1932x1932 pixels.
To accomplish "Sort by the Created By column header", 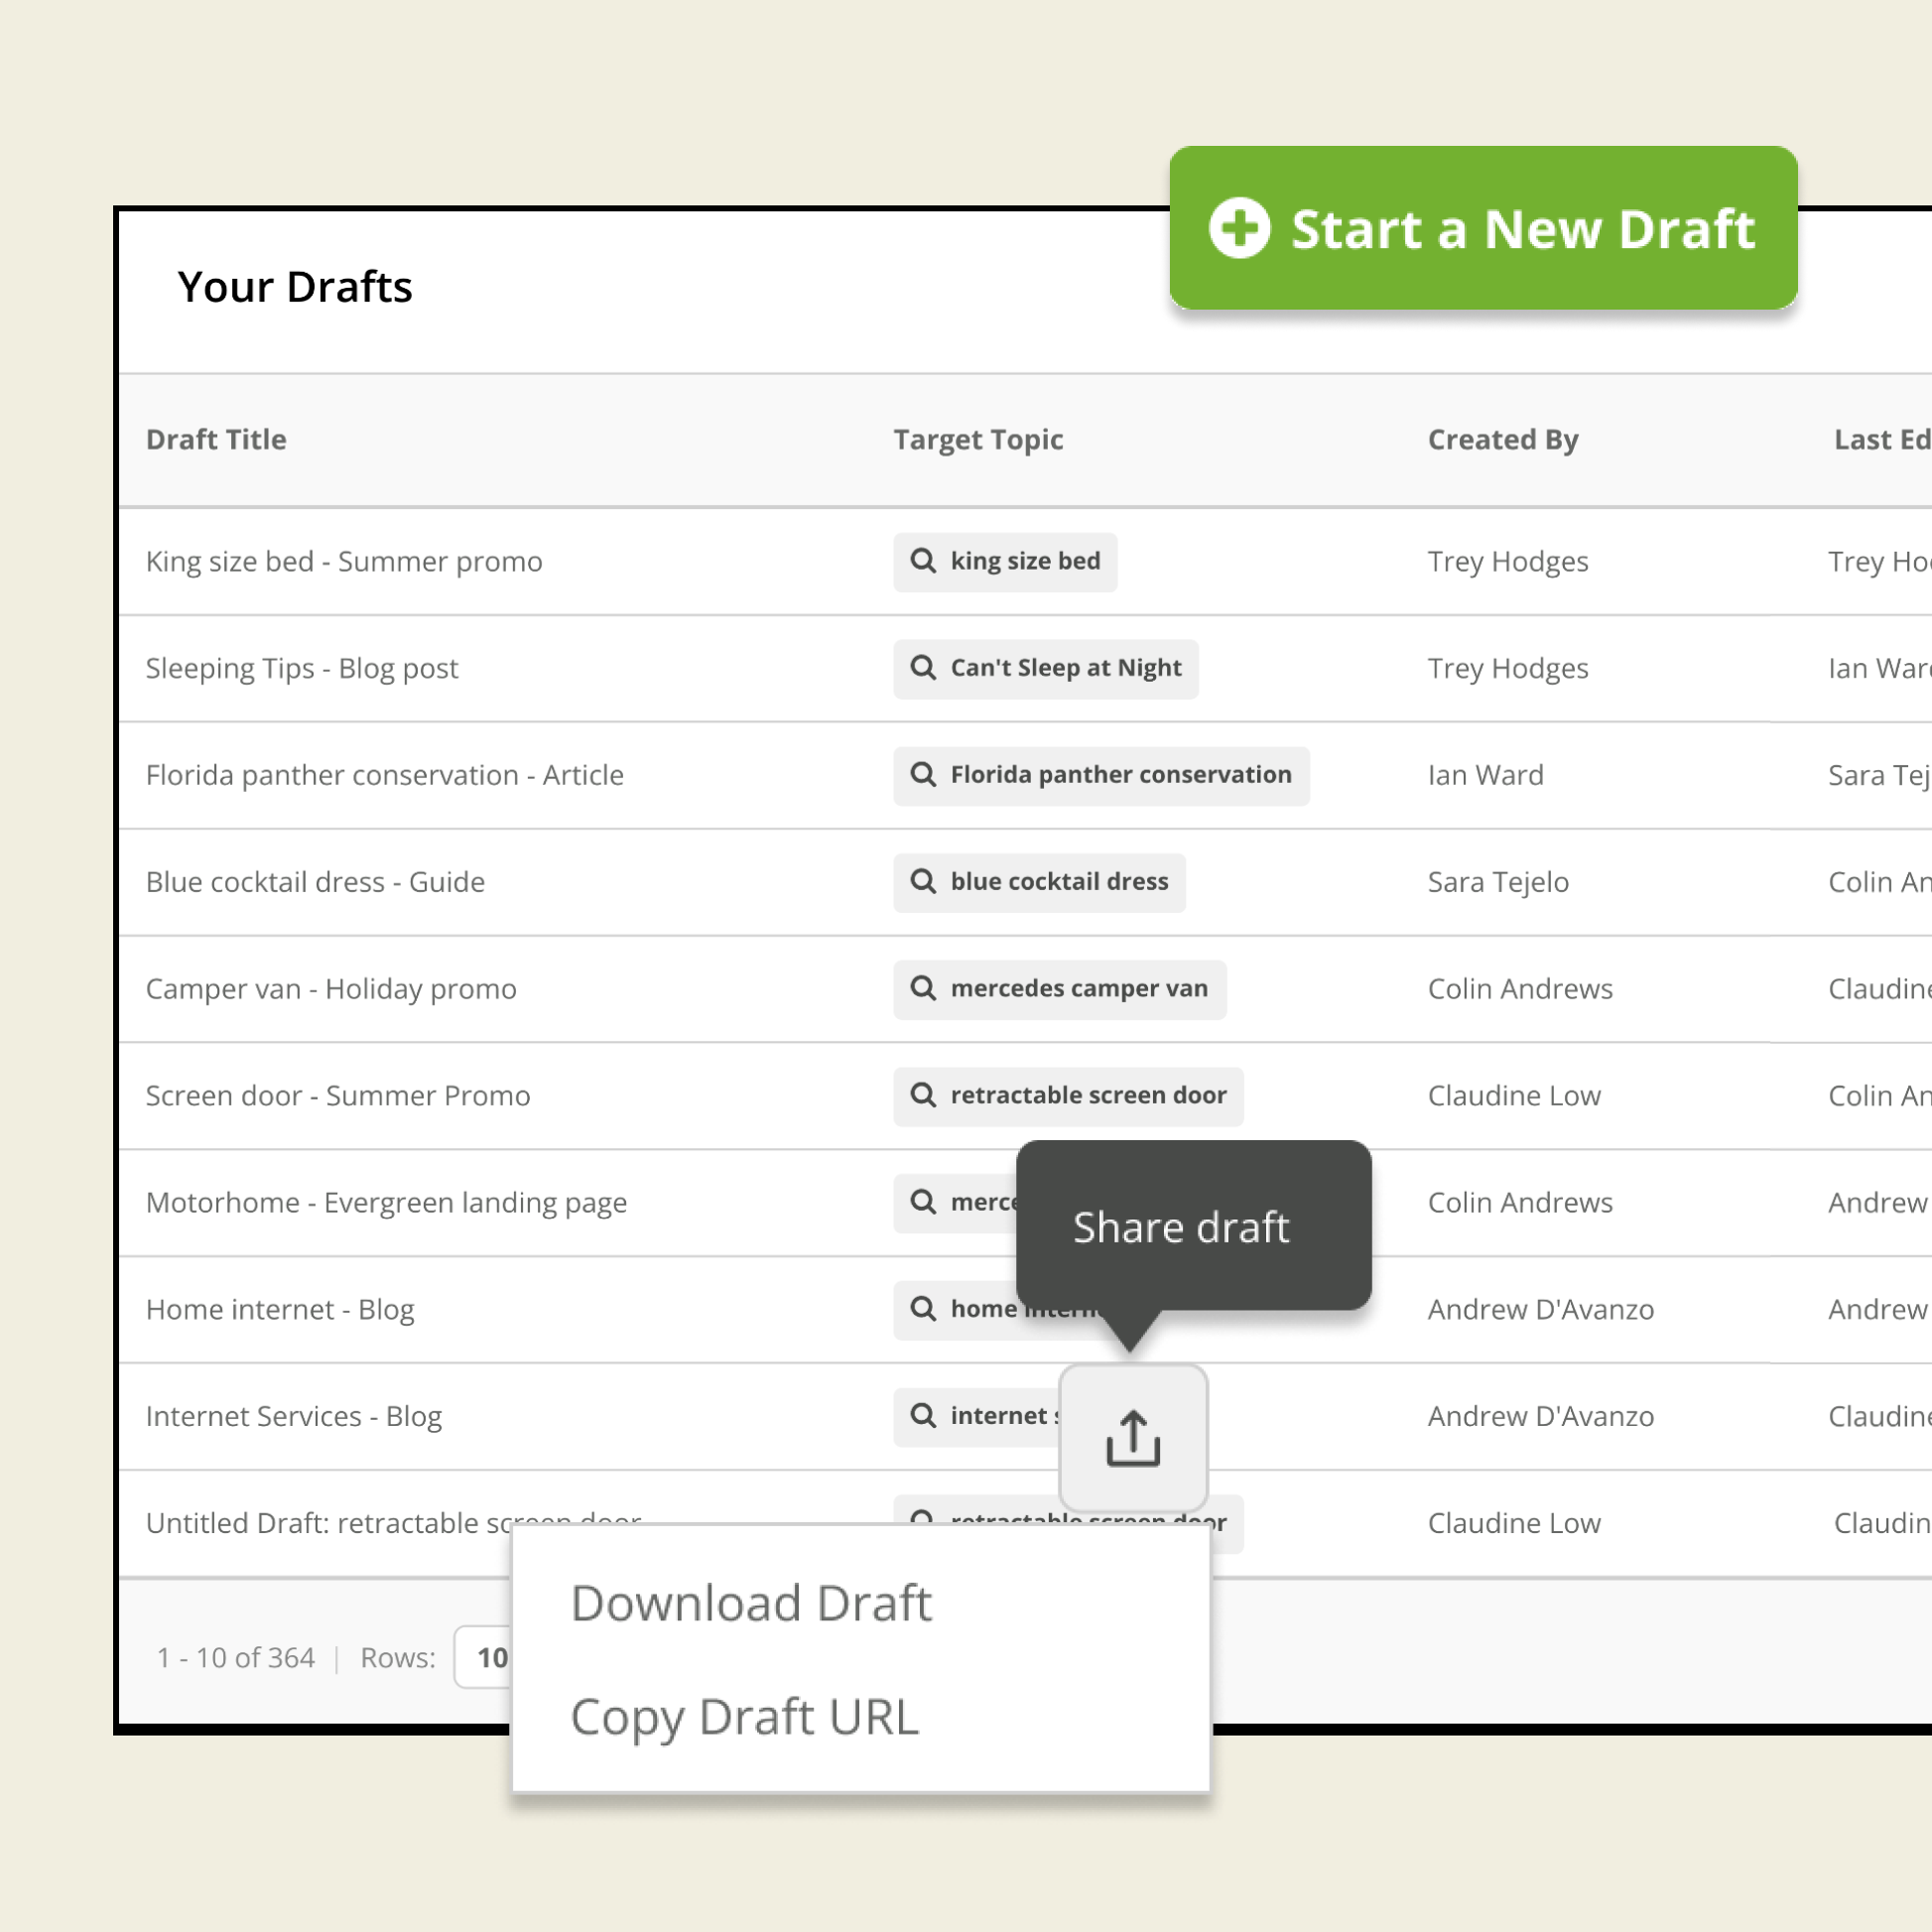I will (x=1502, y=440).
